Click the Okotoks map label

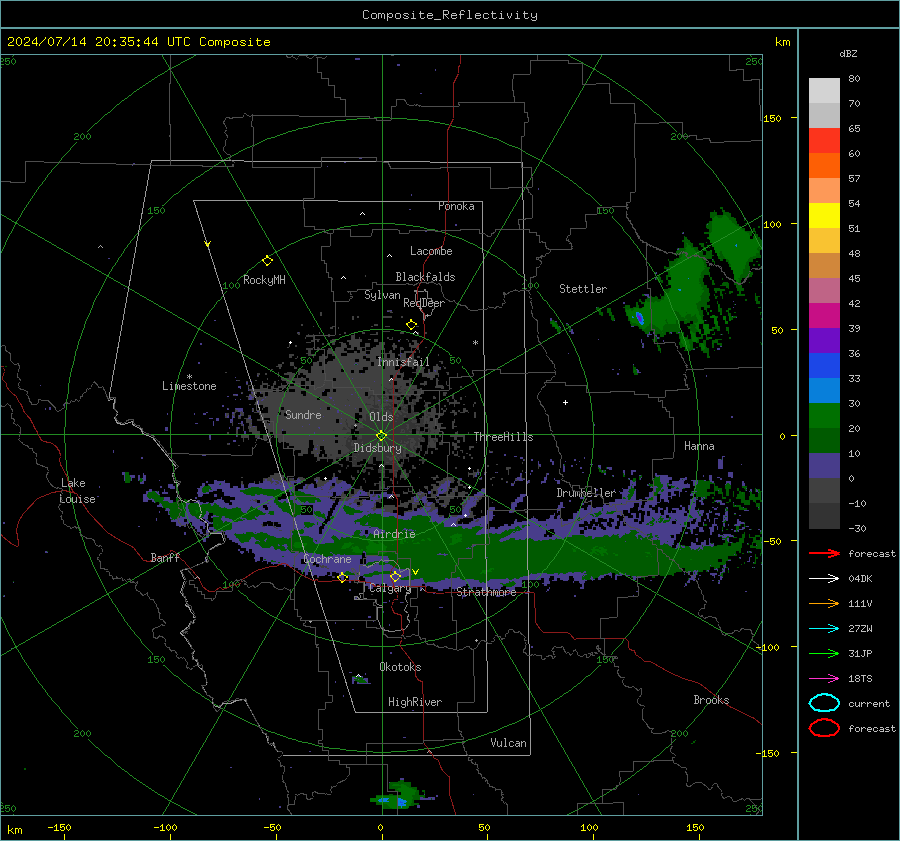point(400,667)
